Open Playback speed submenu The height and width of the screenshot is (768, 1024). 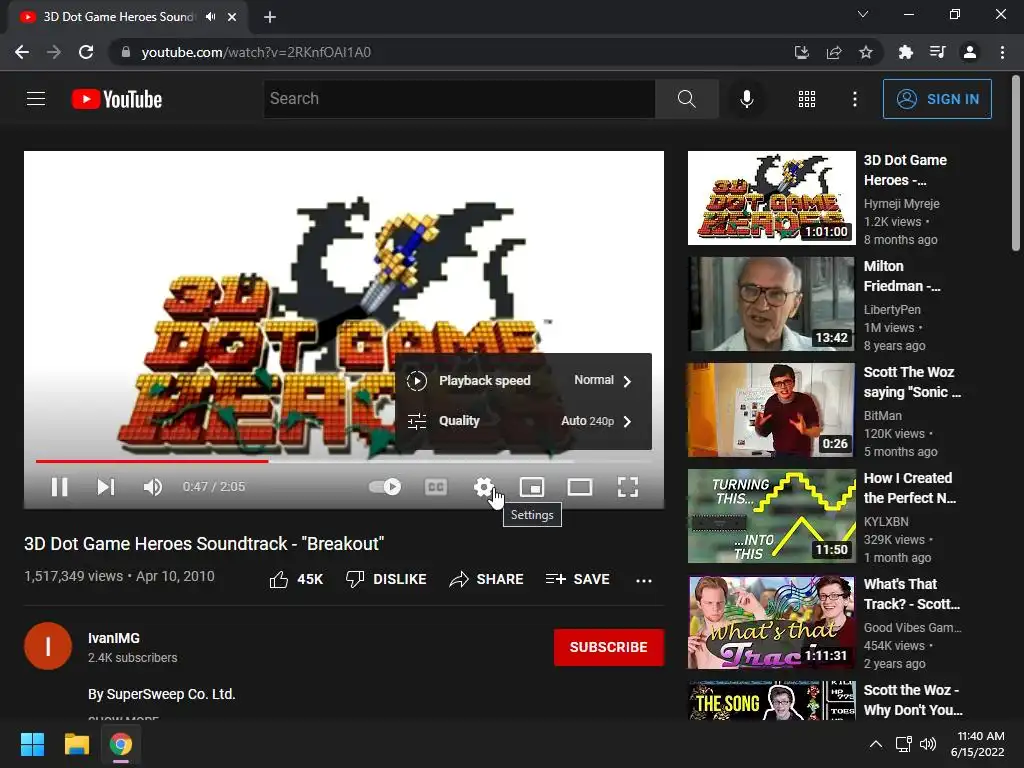pyautogui.click(x=523, y=380)
